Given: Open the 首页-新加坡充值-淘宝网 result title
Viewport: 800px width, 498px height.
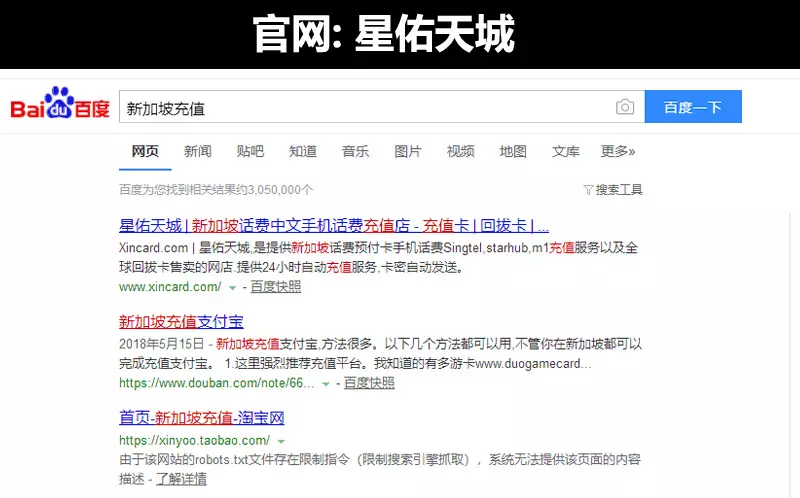Looking at the screenshot, I should (x=202, y=418).
